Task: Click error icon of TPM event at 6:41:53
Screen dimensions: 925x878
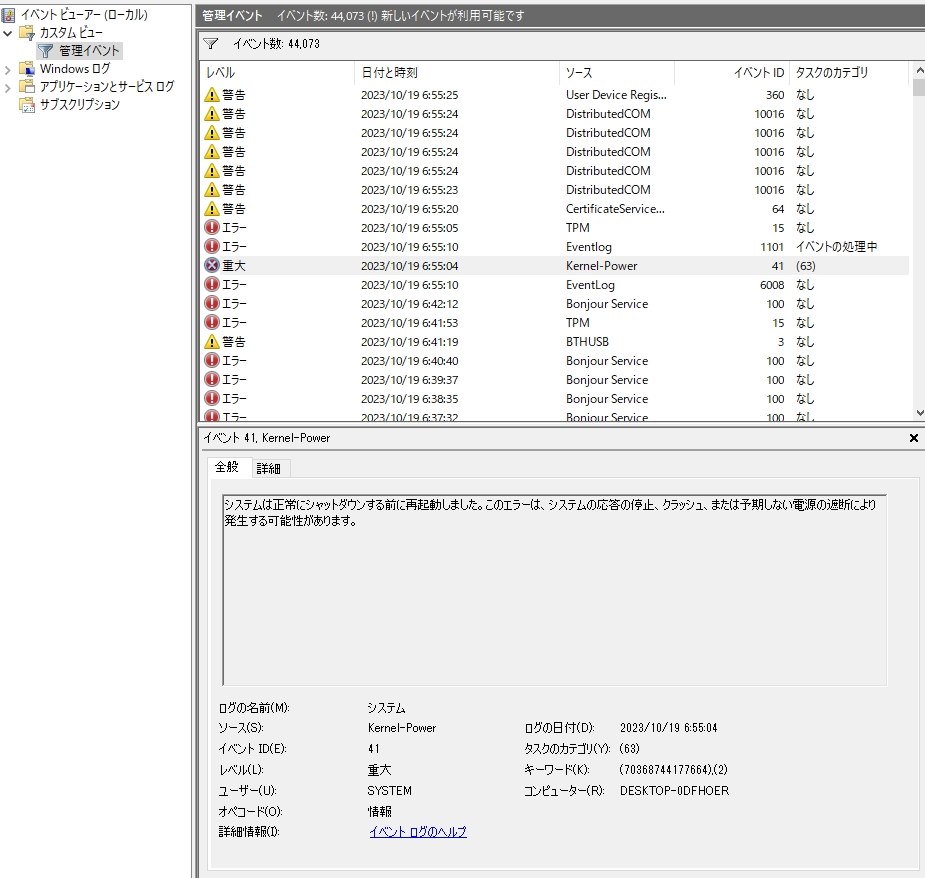Action: tap(212, 322)
